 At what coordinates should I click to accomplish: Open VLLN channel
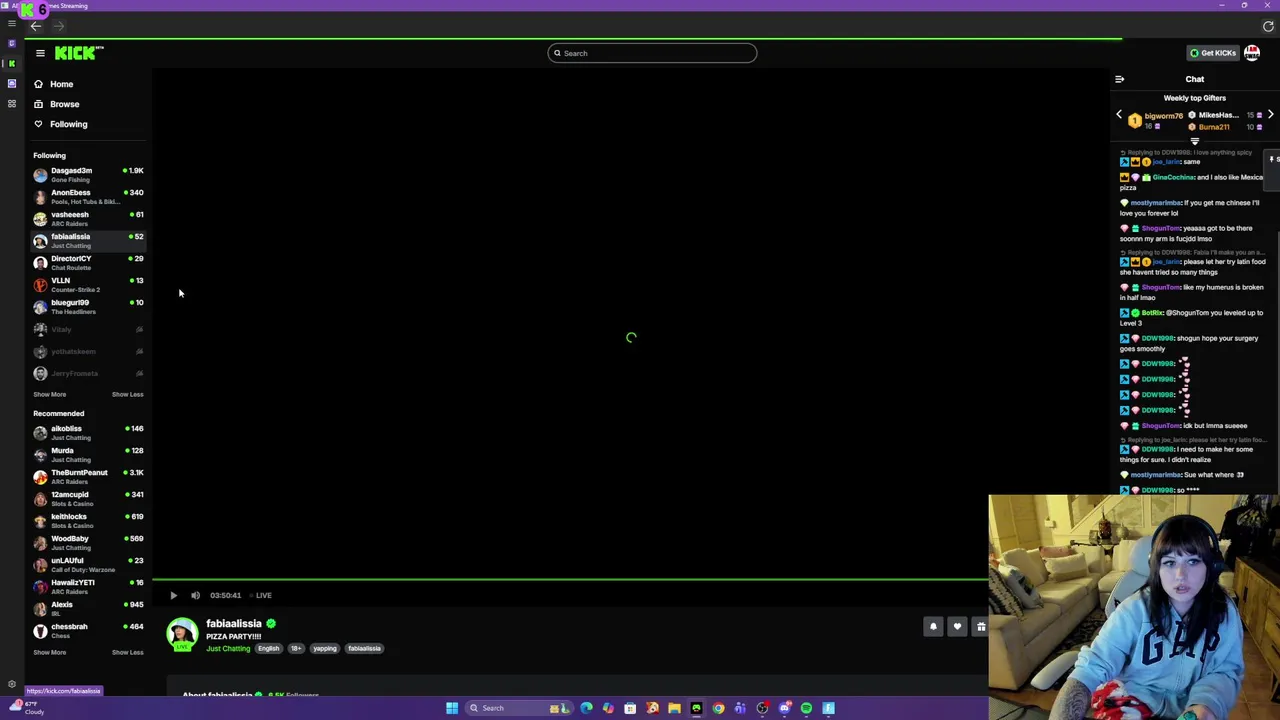(x=88, y=285)
